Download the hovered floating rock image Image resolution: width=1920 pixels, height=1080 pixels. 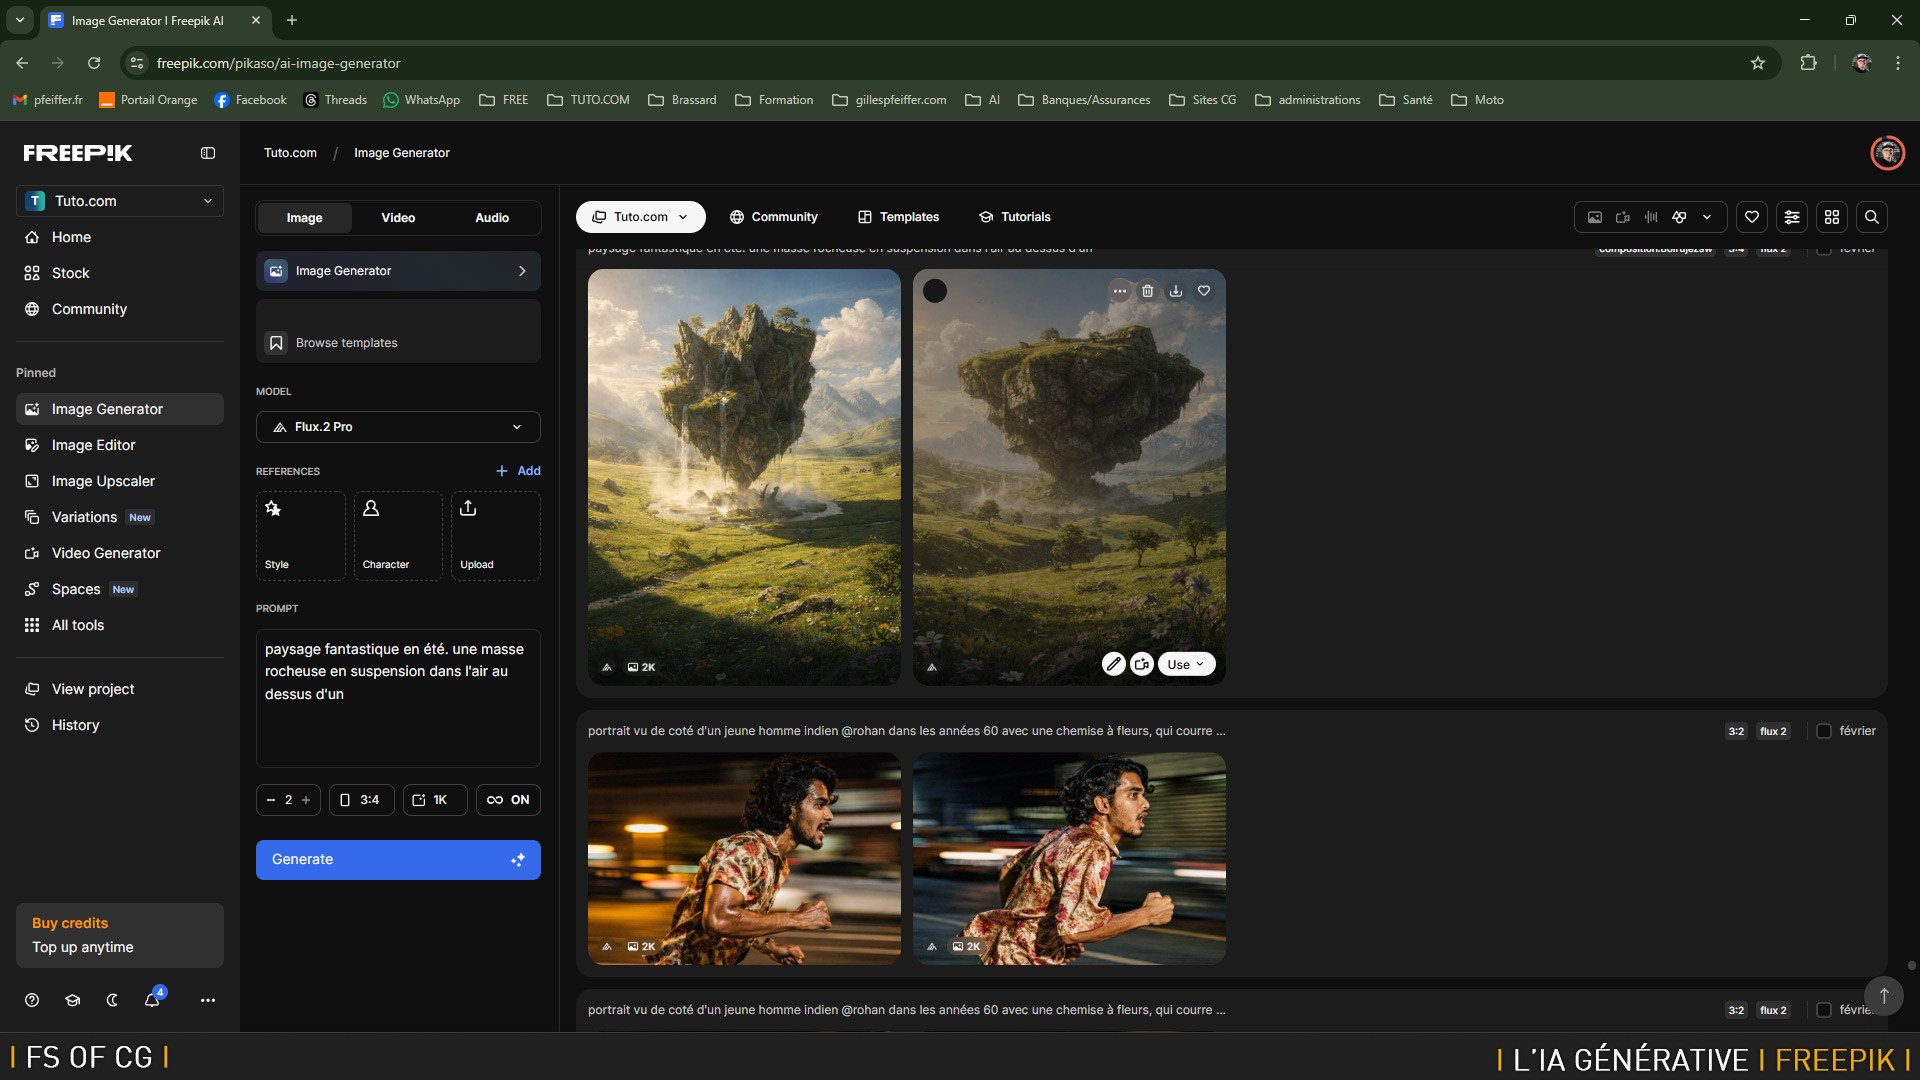point(1176,291)
